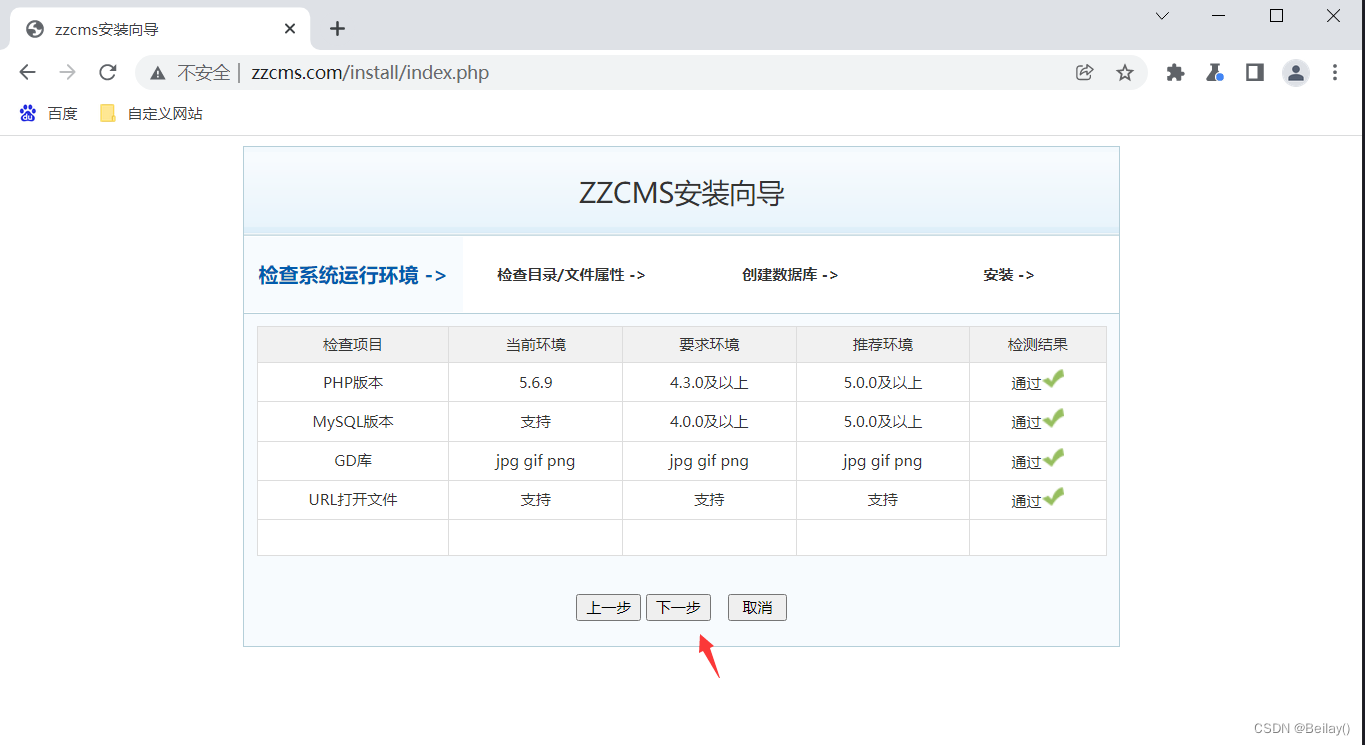Select the 检查系统运行环境 step
The width and height of the screenshot is (1365, 745).
point(352,275)
